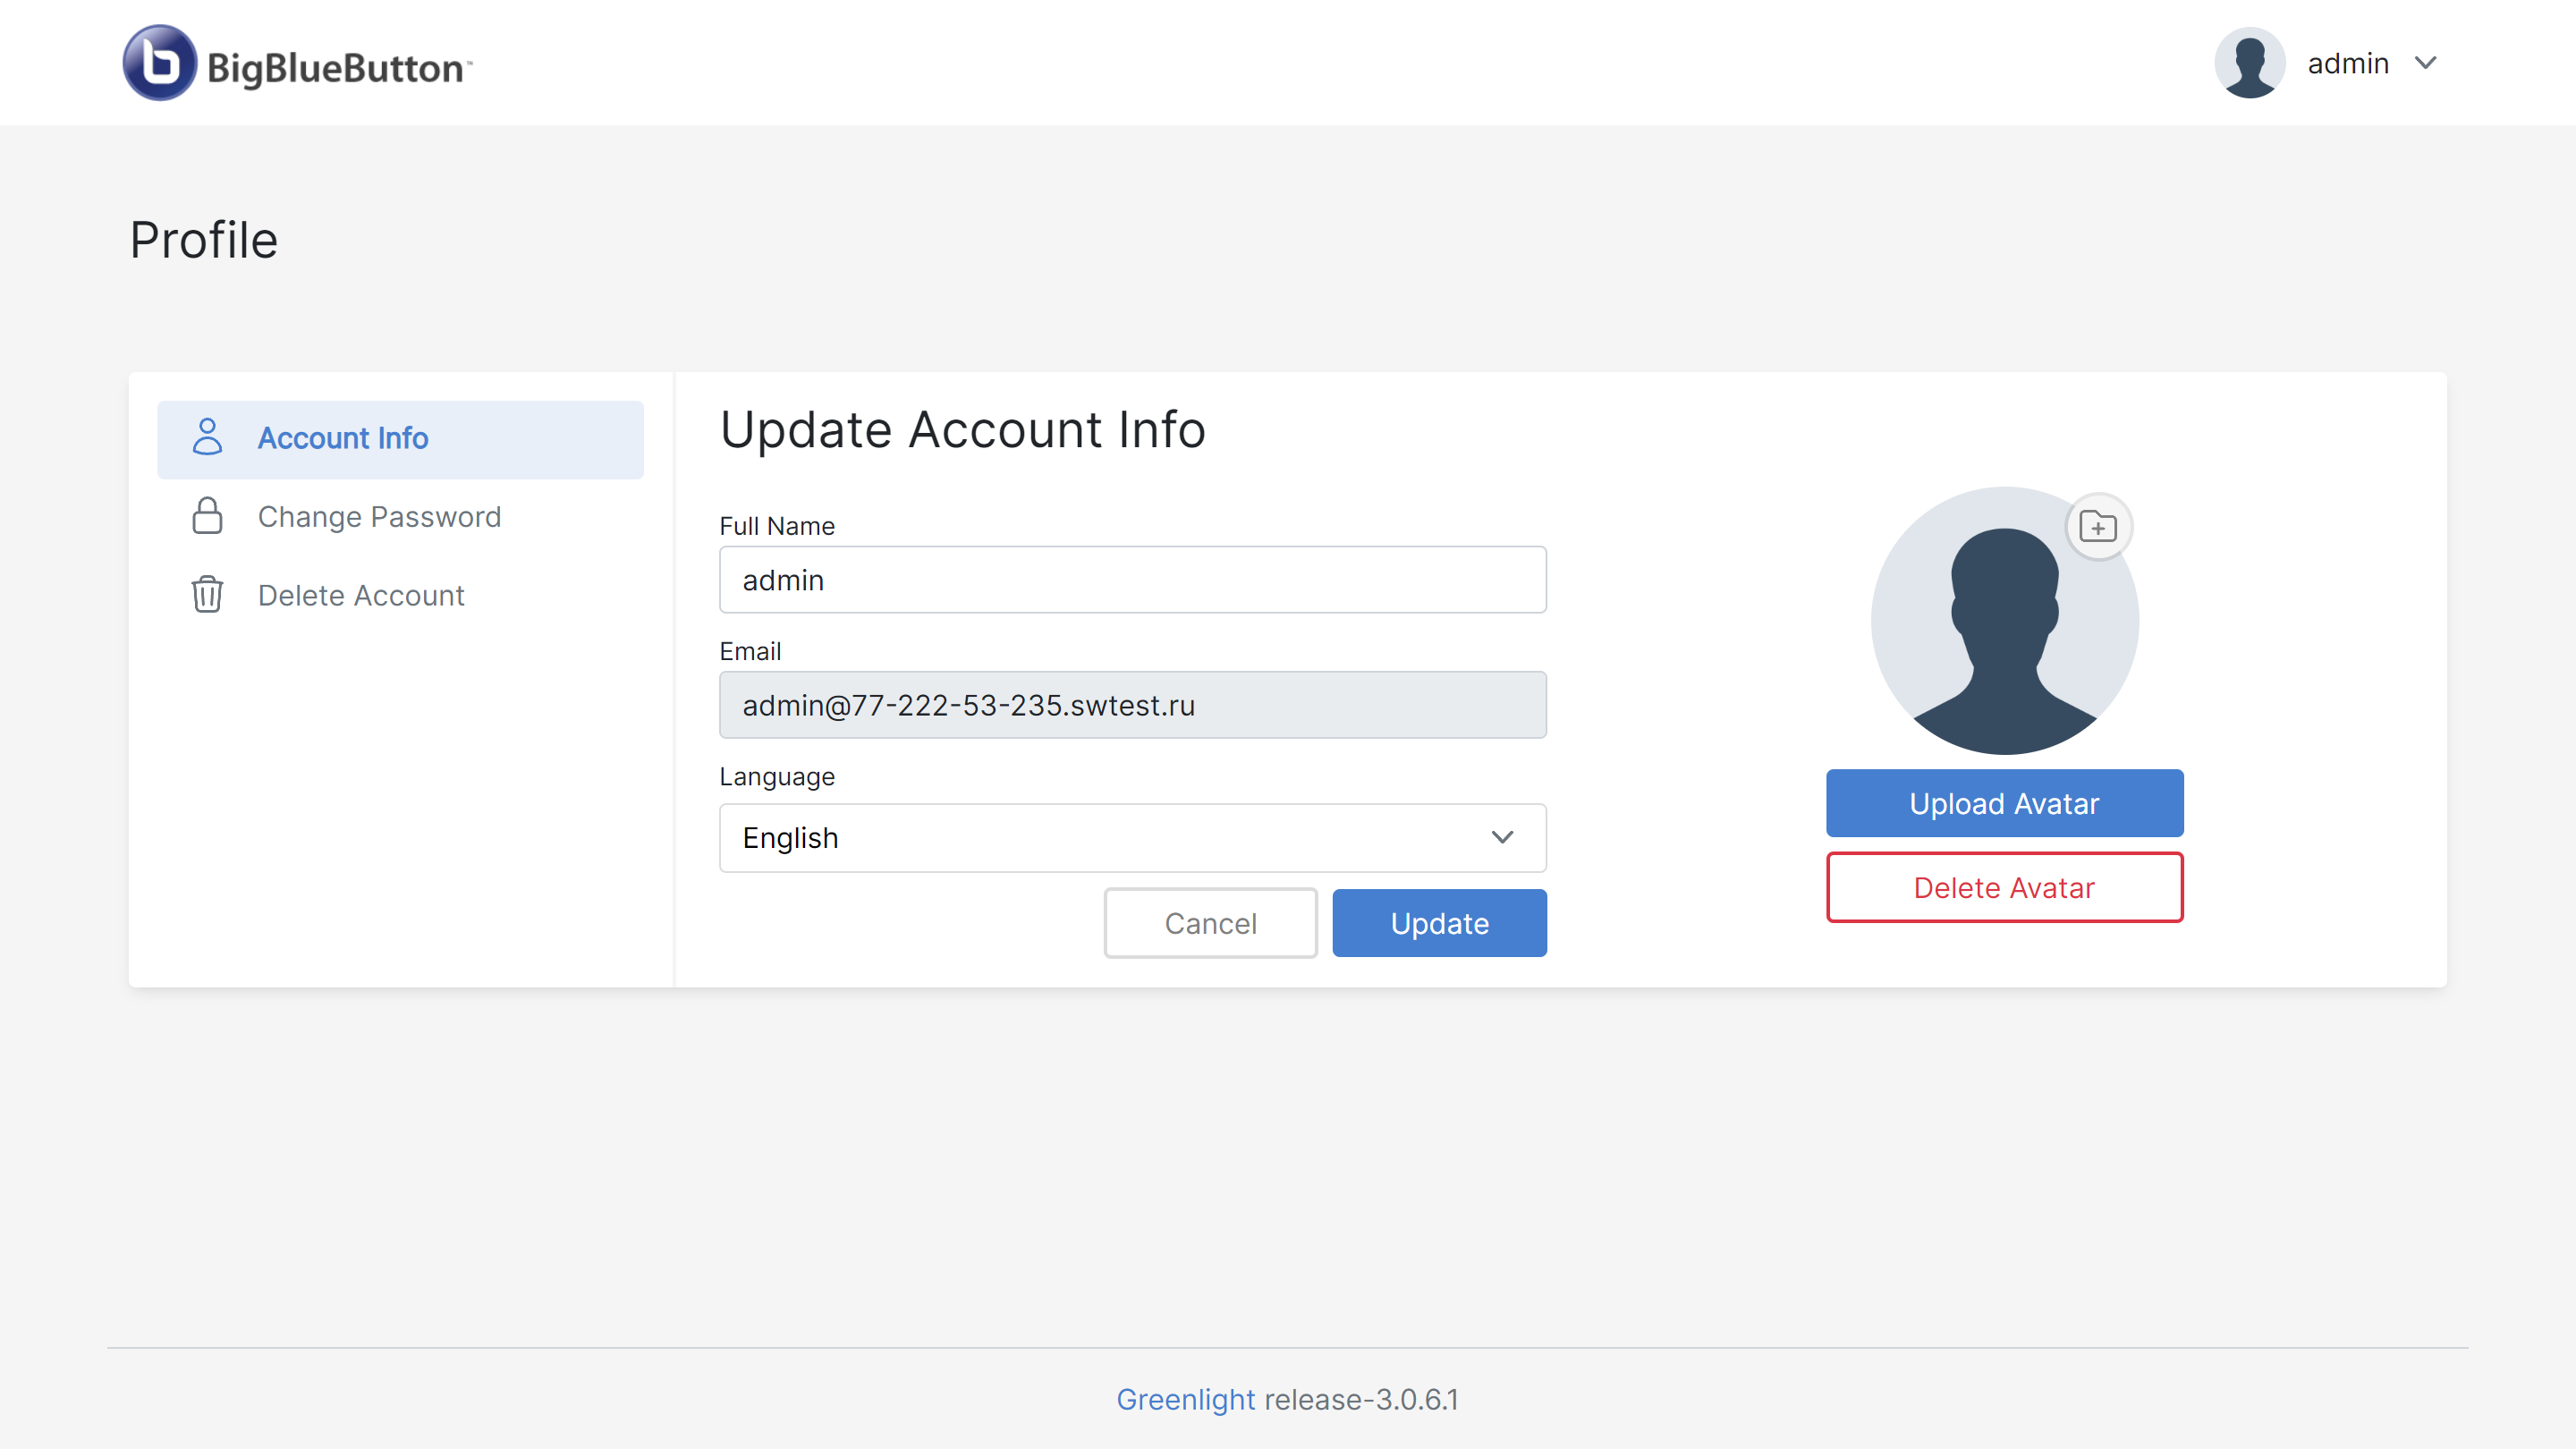Screen dimensions: 2576x1449
Task: Expand the admin user menu chevron
Action: pos(2425,63)
